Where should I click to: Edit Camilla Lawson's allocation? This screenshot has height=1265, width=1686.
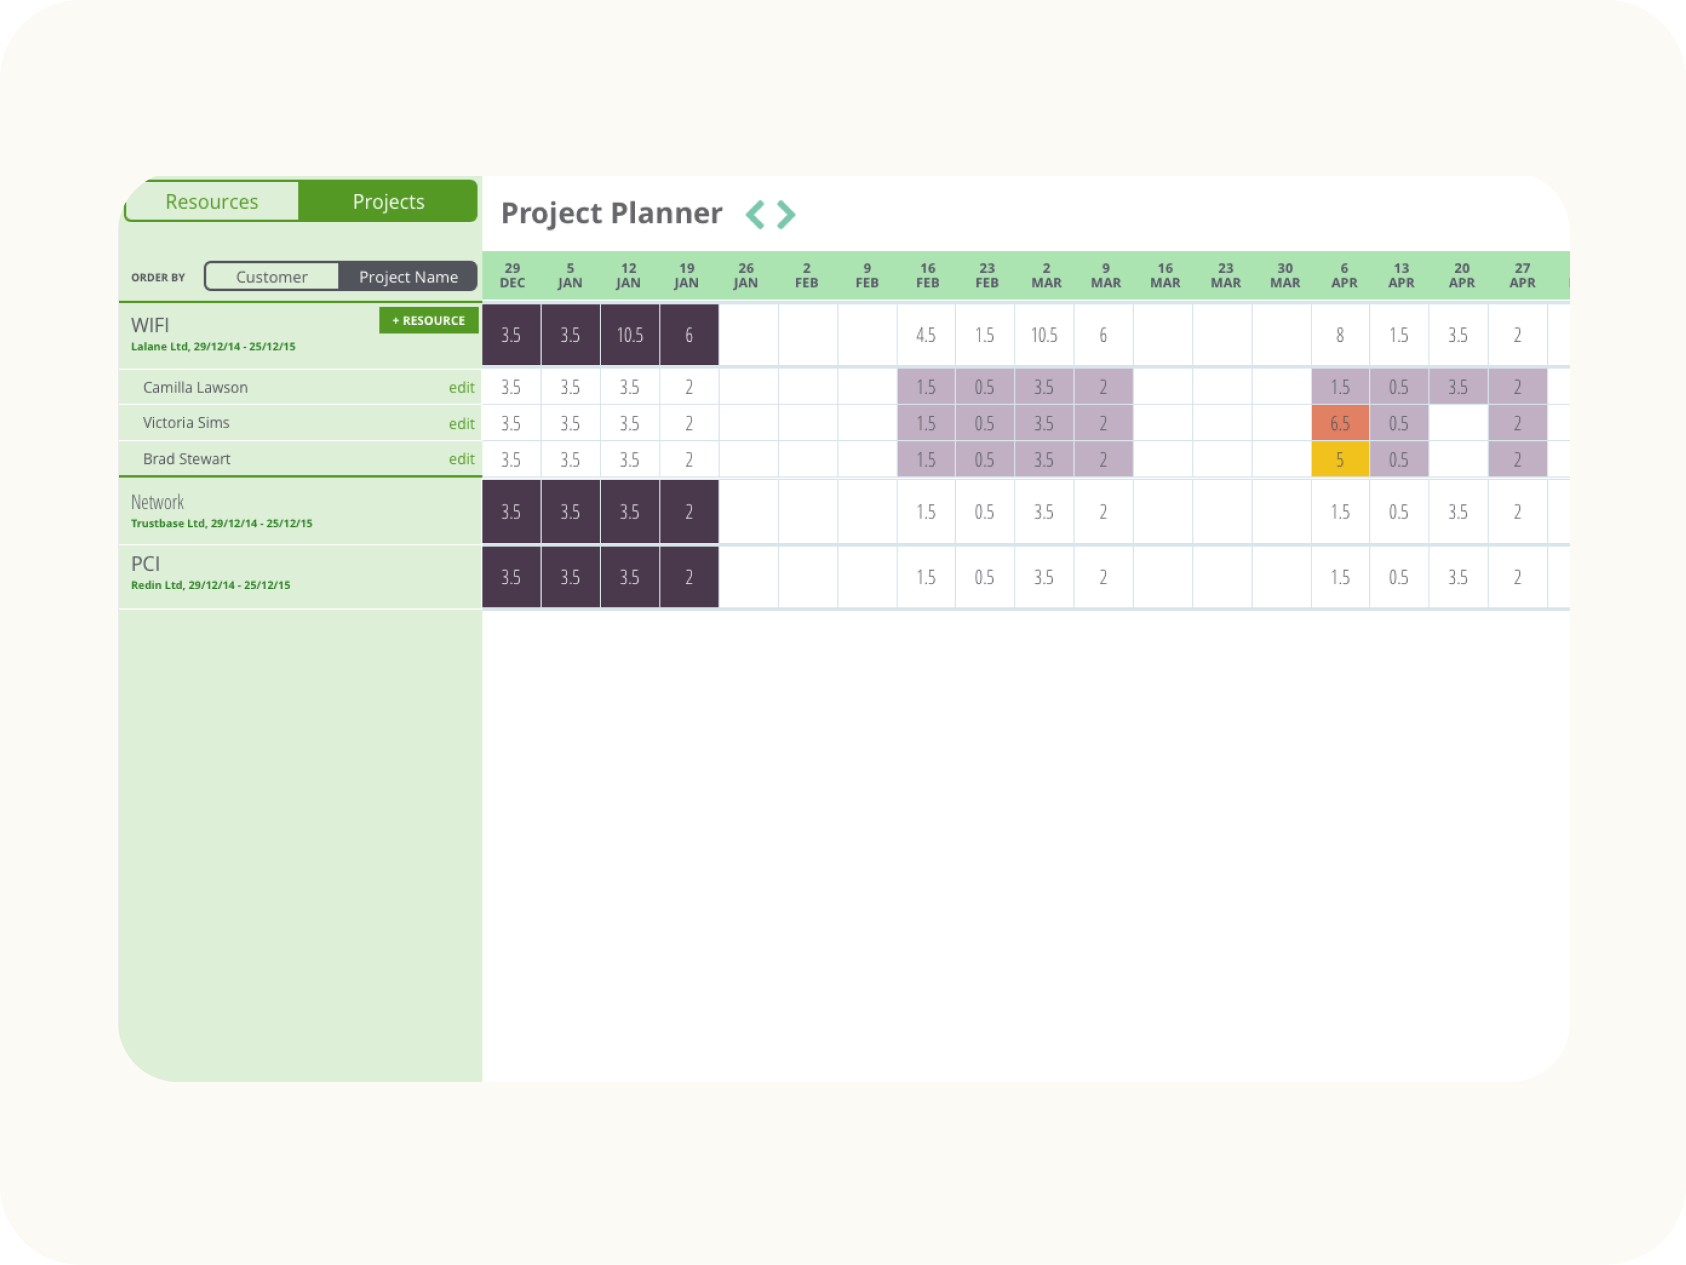tap(461, 387)
